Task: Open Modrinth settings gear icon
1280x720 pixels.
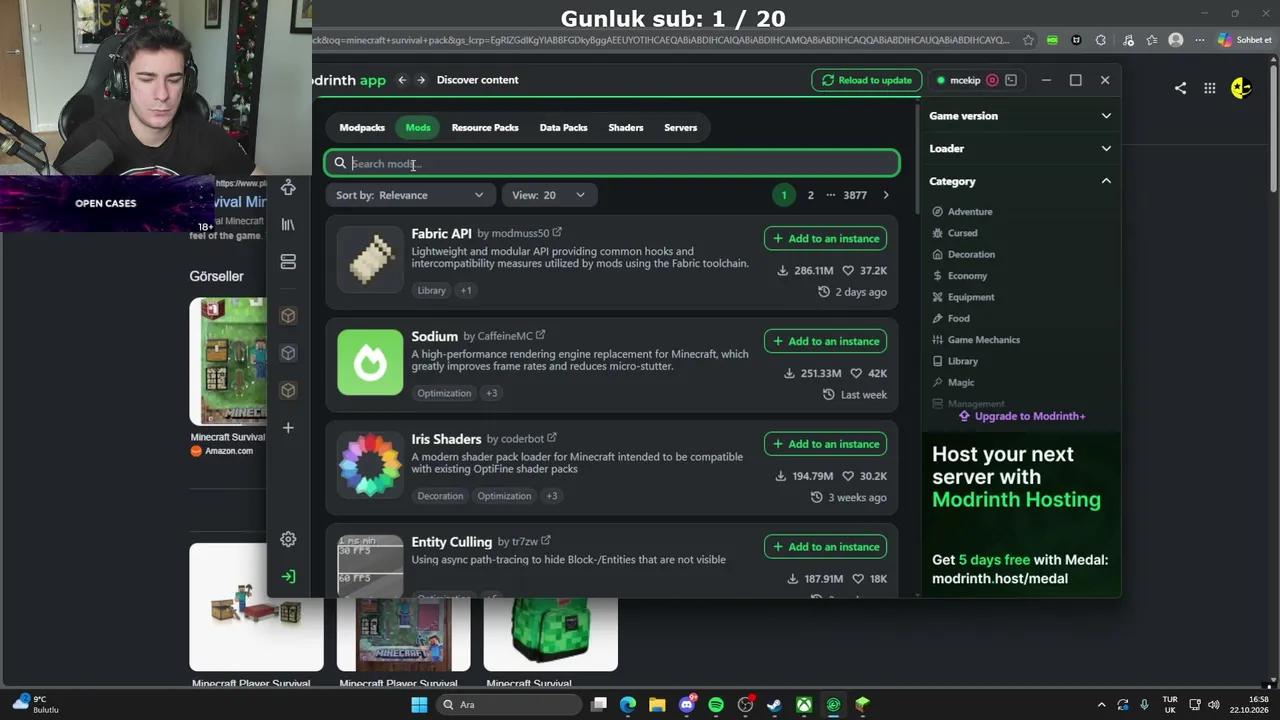Action: (x=288, y=539)
